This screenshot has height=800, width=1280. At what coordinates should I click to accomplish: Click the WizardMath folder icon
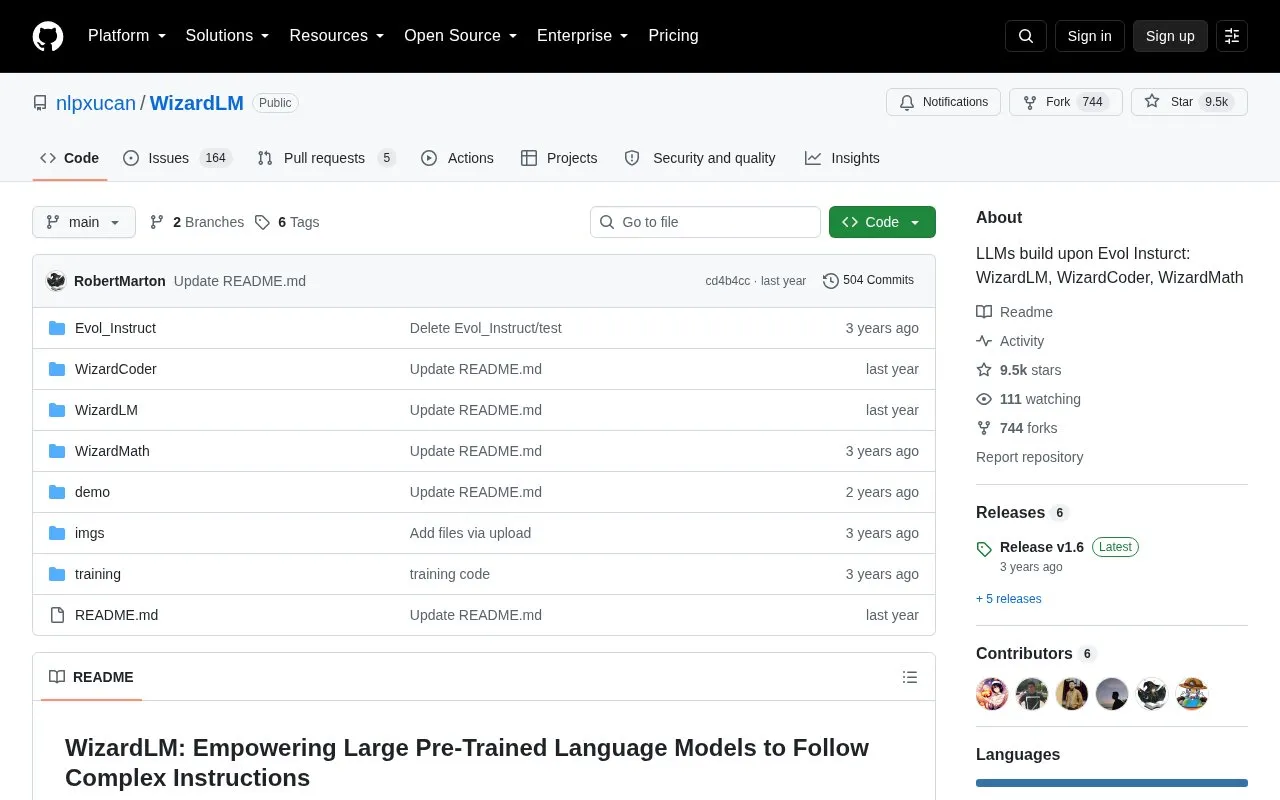click(x=57, y=451)
